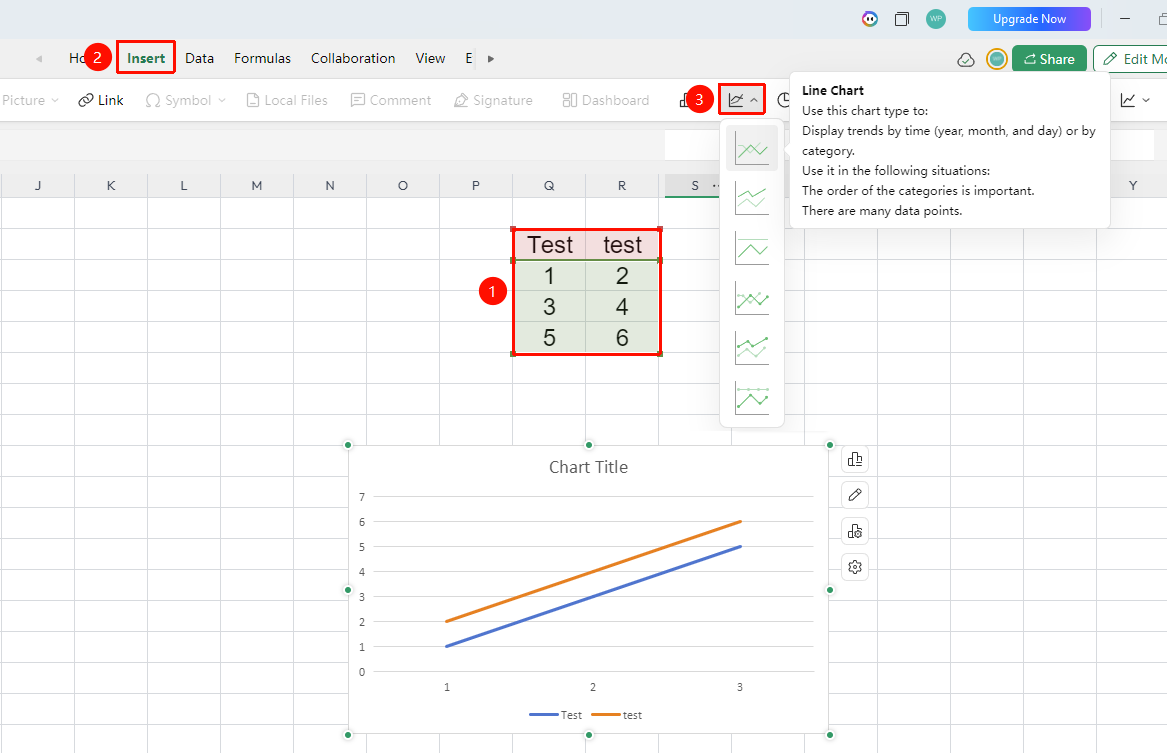
Task: Select column header R
Action: (x=621, y=185)
